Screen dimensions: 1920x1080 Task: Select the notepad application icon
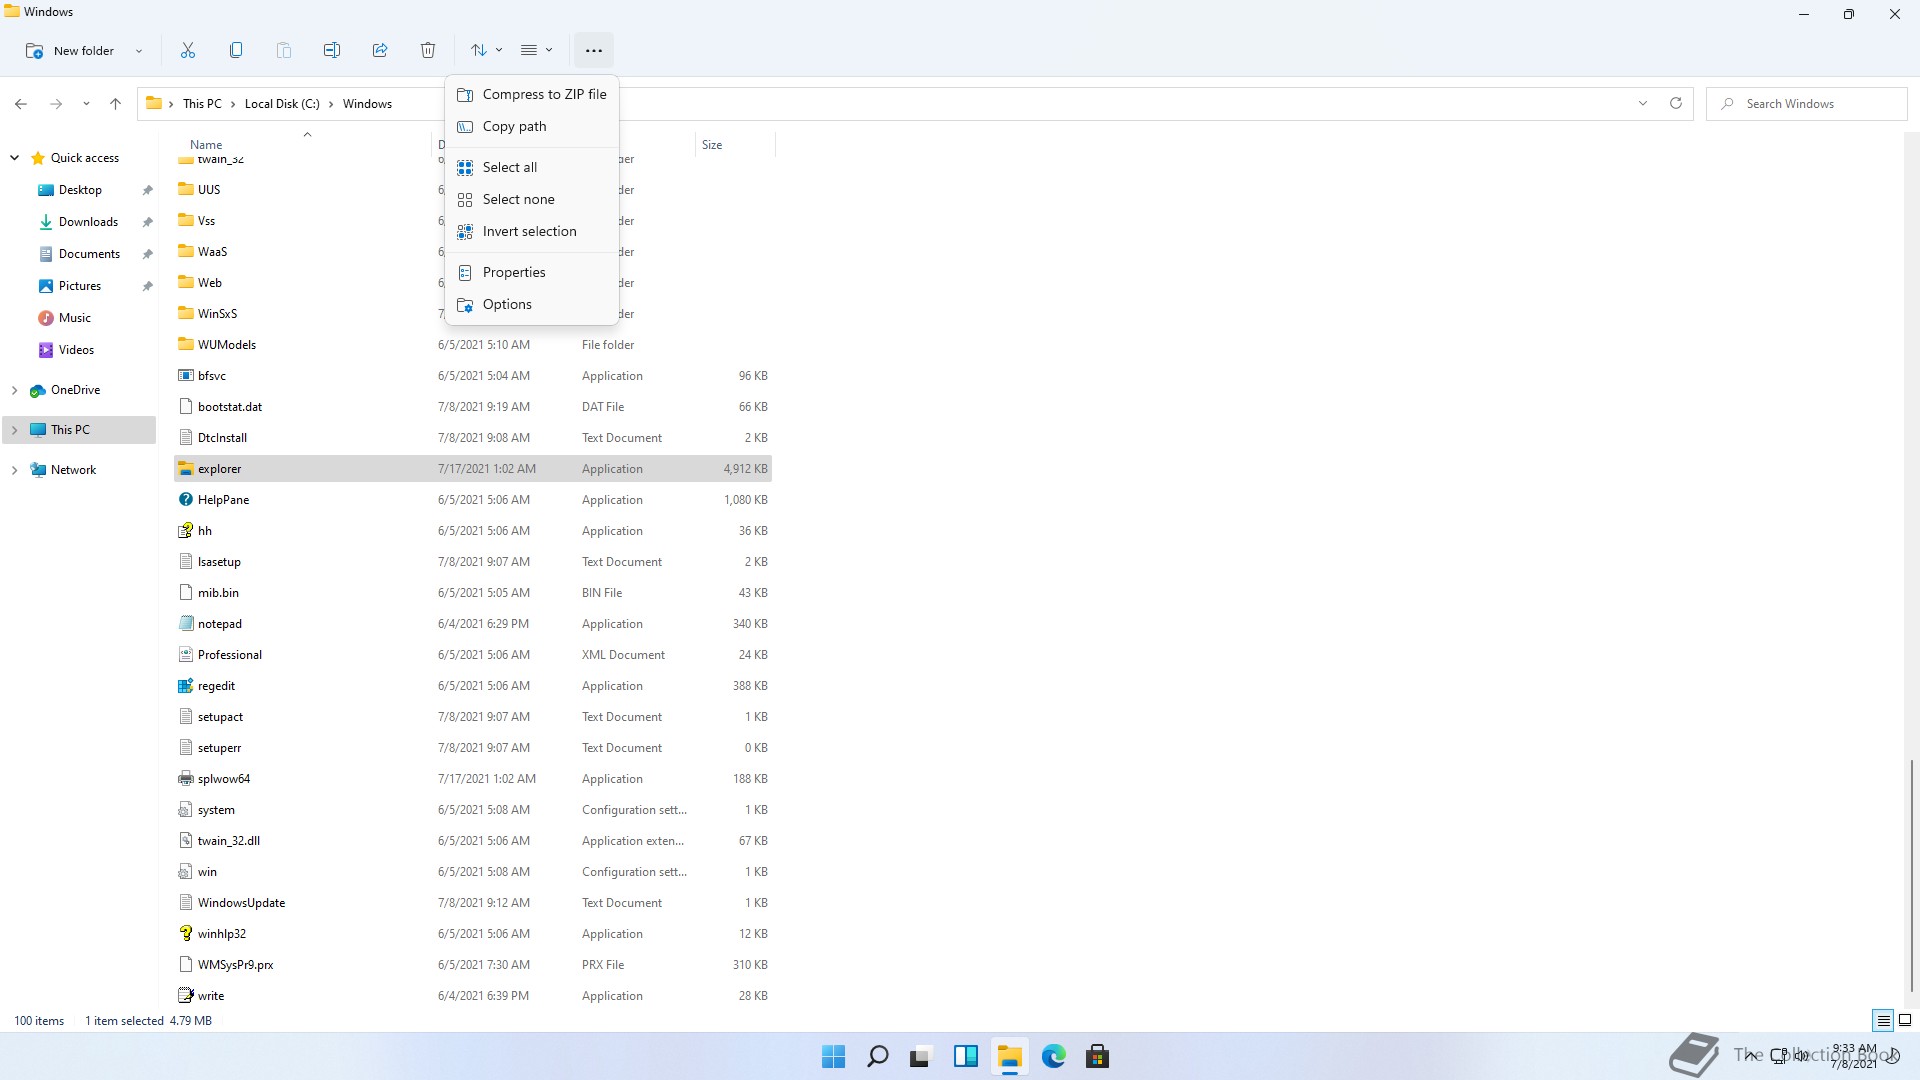click(186, 624)
